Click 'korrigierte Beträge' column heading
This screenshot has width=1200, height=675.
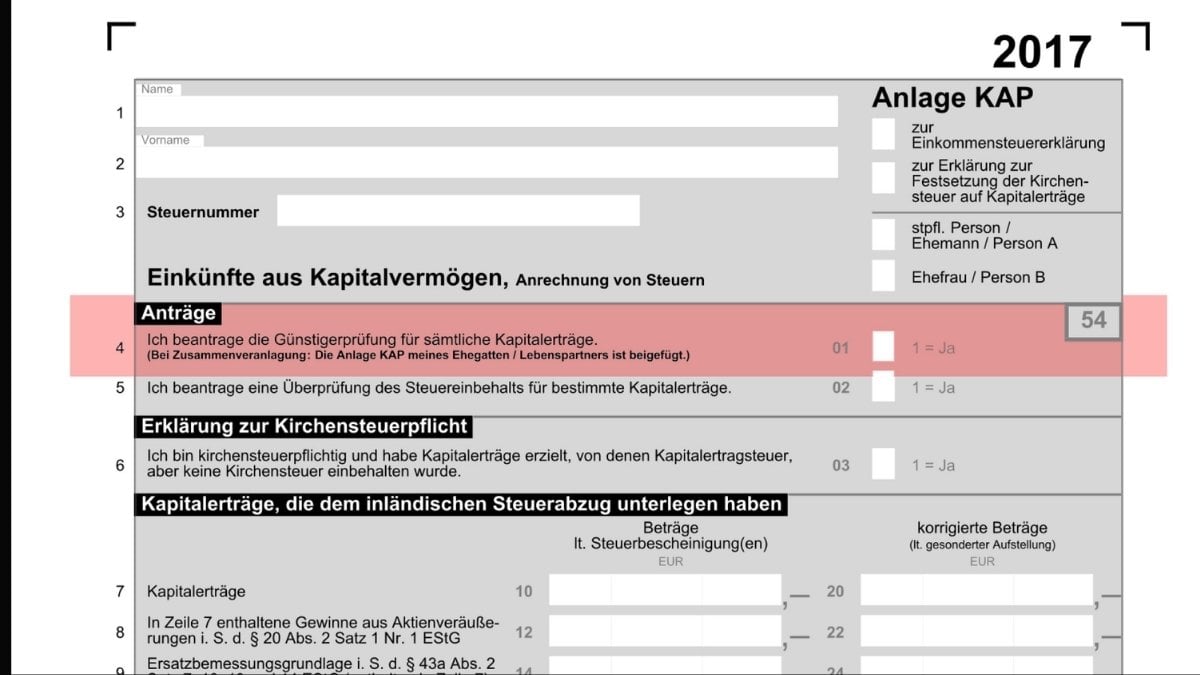pyautogui.click(x=982, y=527)
